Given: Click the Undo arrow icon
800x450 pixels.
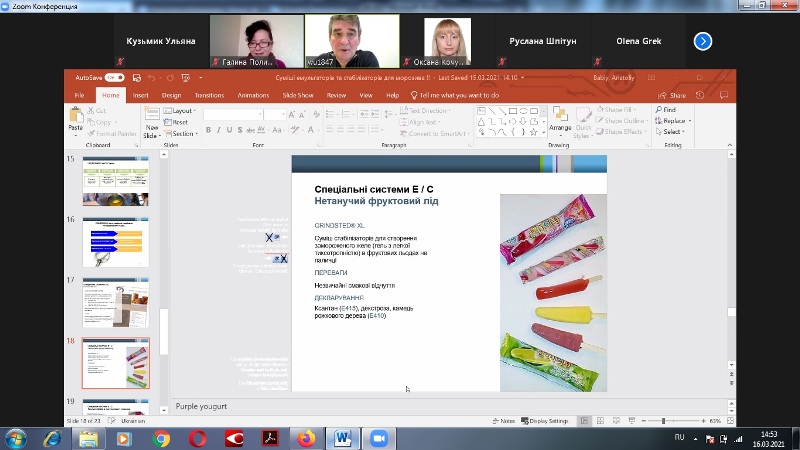Looking at the screenshot, I should click(152, 78).
